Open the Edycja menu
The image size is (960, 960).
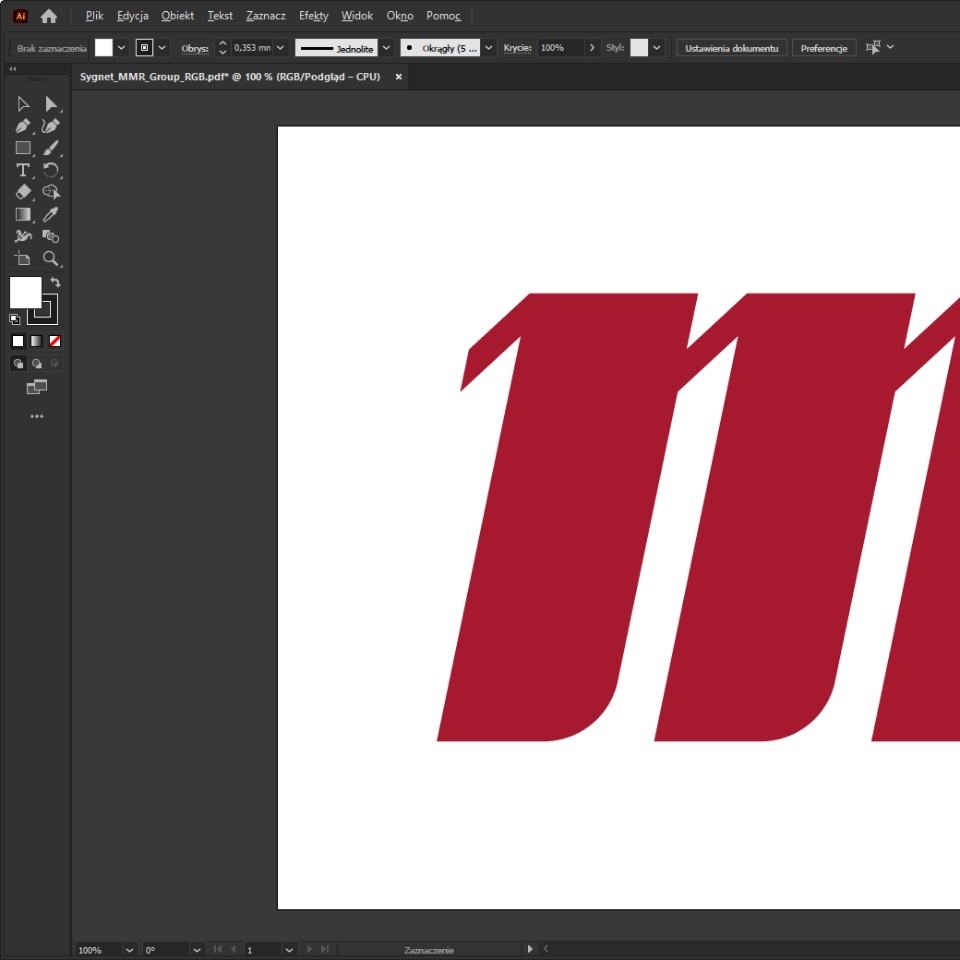(x=133, y=16)
